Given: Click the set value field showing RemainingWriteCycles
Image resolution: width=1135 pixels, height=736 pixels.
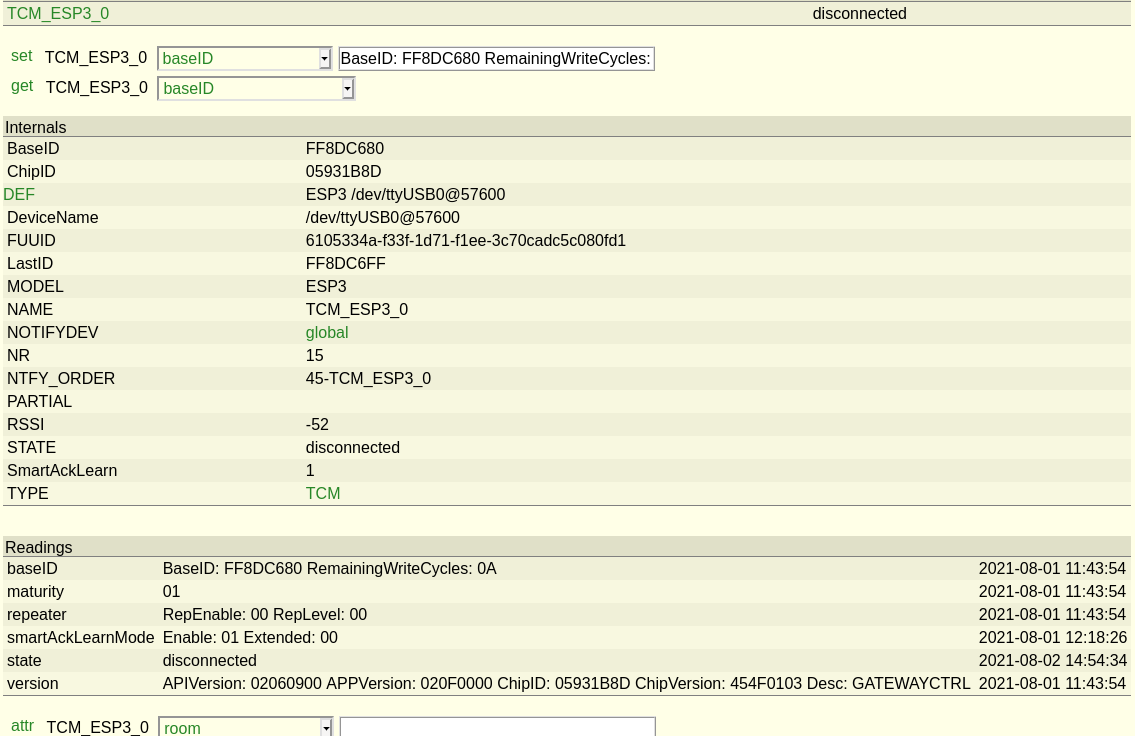Looking at the screenshot, I should click(496, 59).
